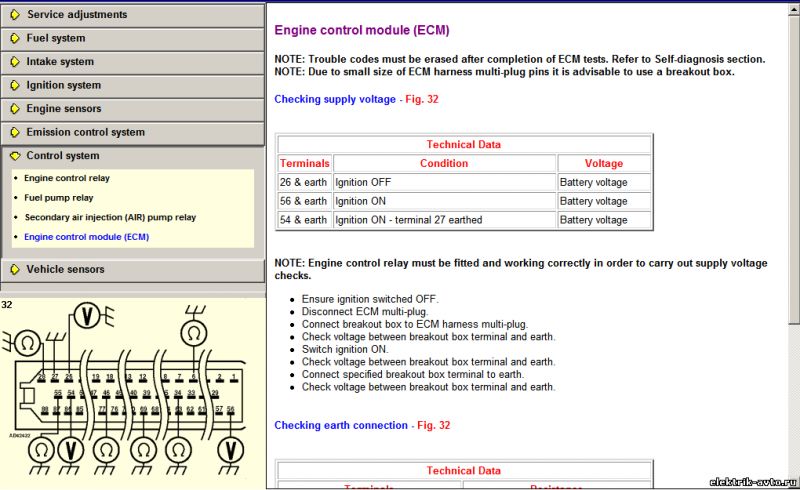Expand the Emission control system section
Screen dimensions: 800x490
tap(133, 132)
